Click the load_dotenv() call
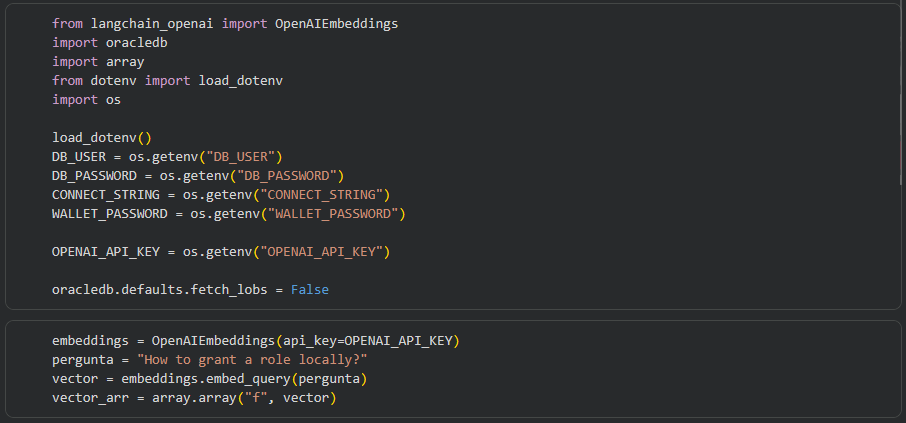906x423 pixels. [x=102, y=137]
